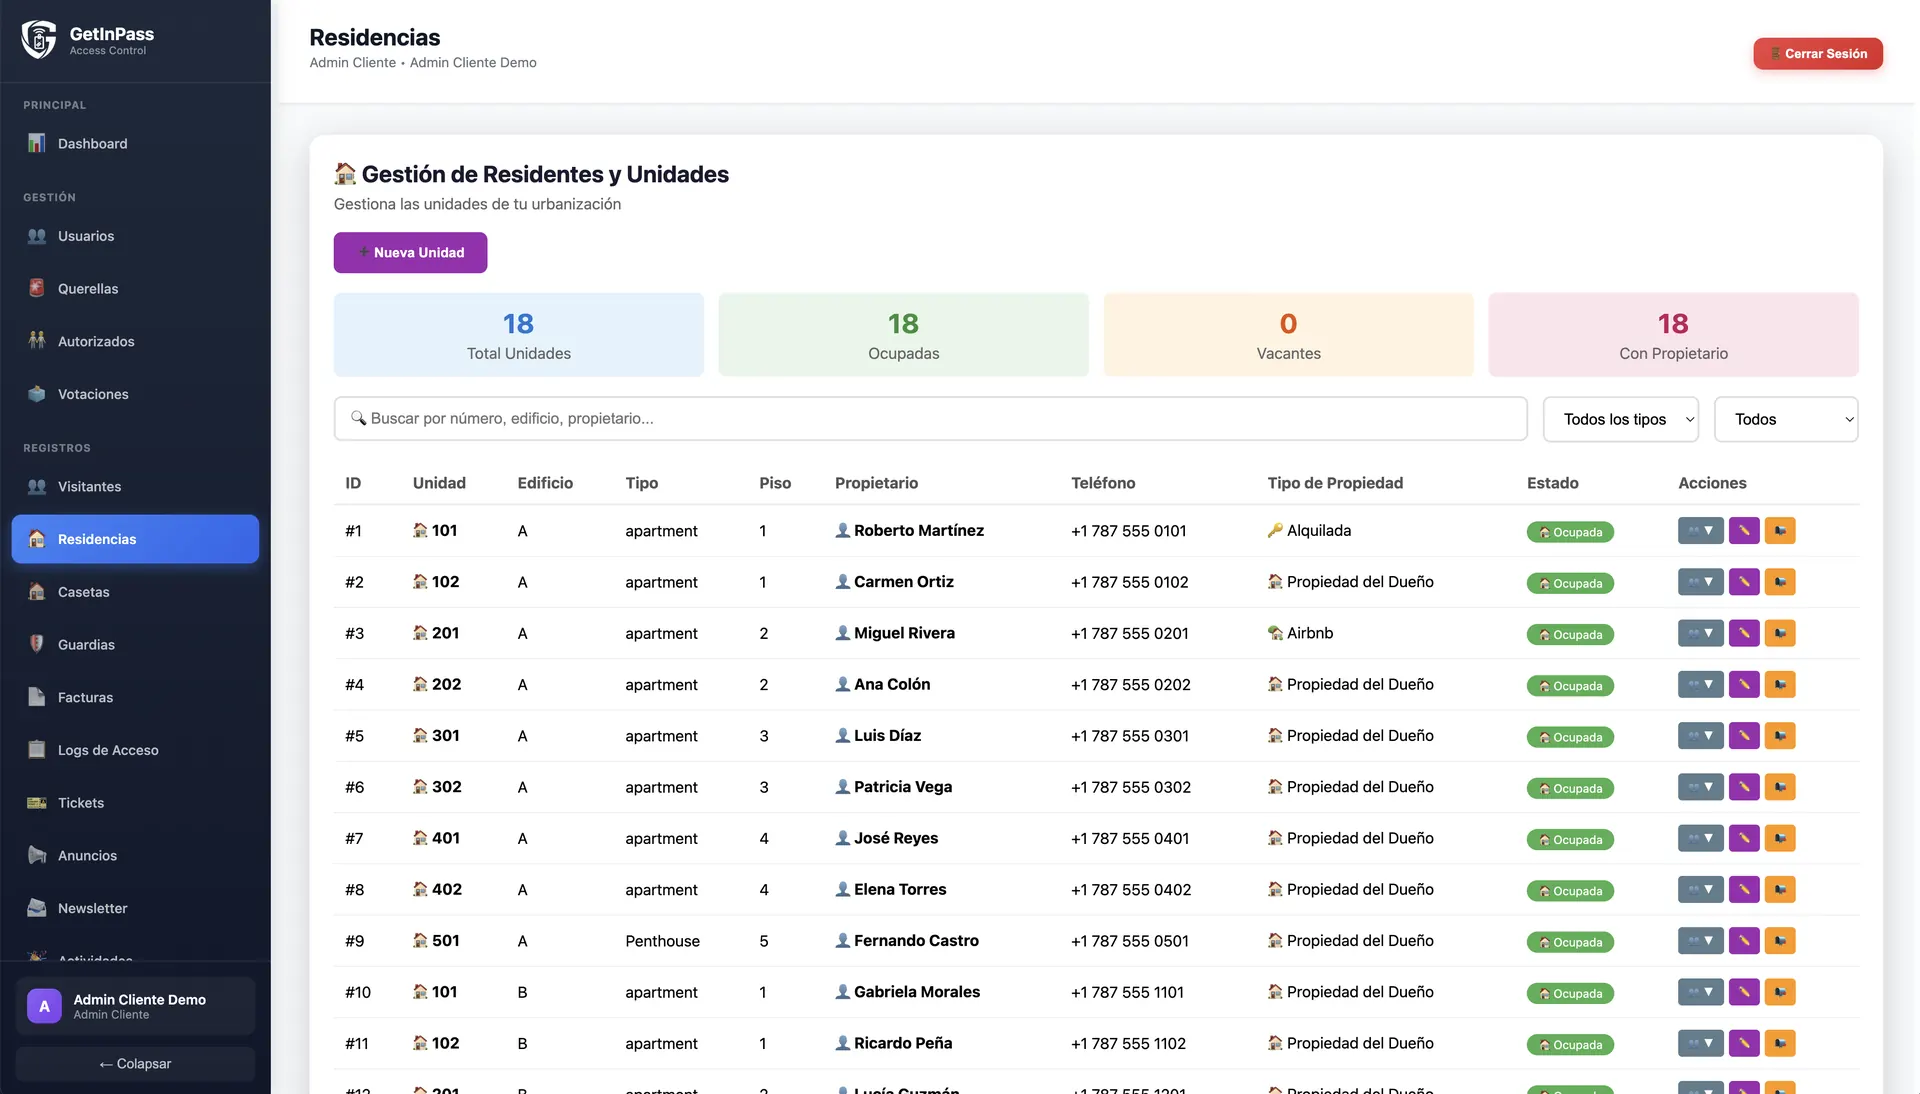Viewport: 1920px width, 1094px height.
Task: Open Votaciones in the sidebar
Action: pos(135,394)
